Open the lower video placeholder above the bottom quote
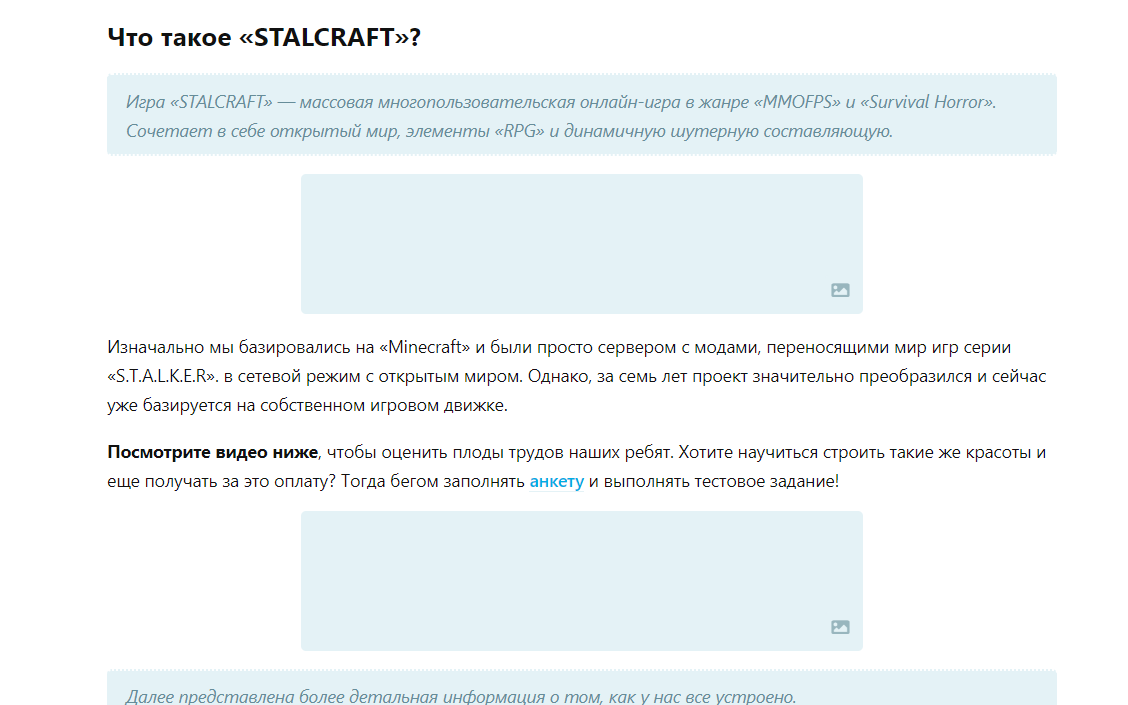 tap(581, 581)
